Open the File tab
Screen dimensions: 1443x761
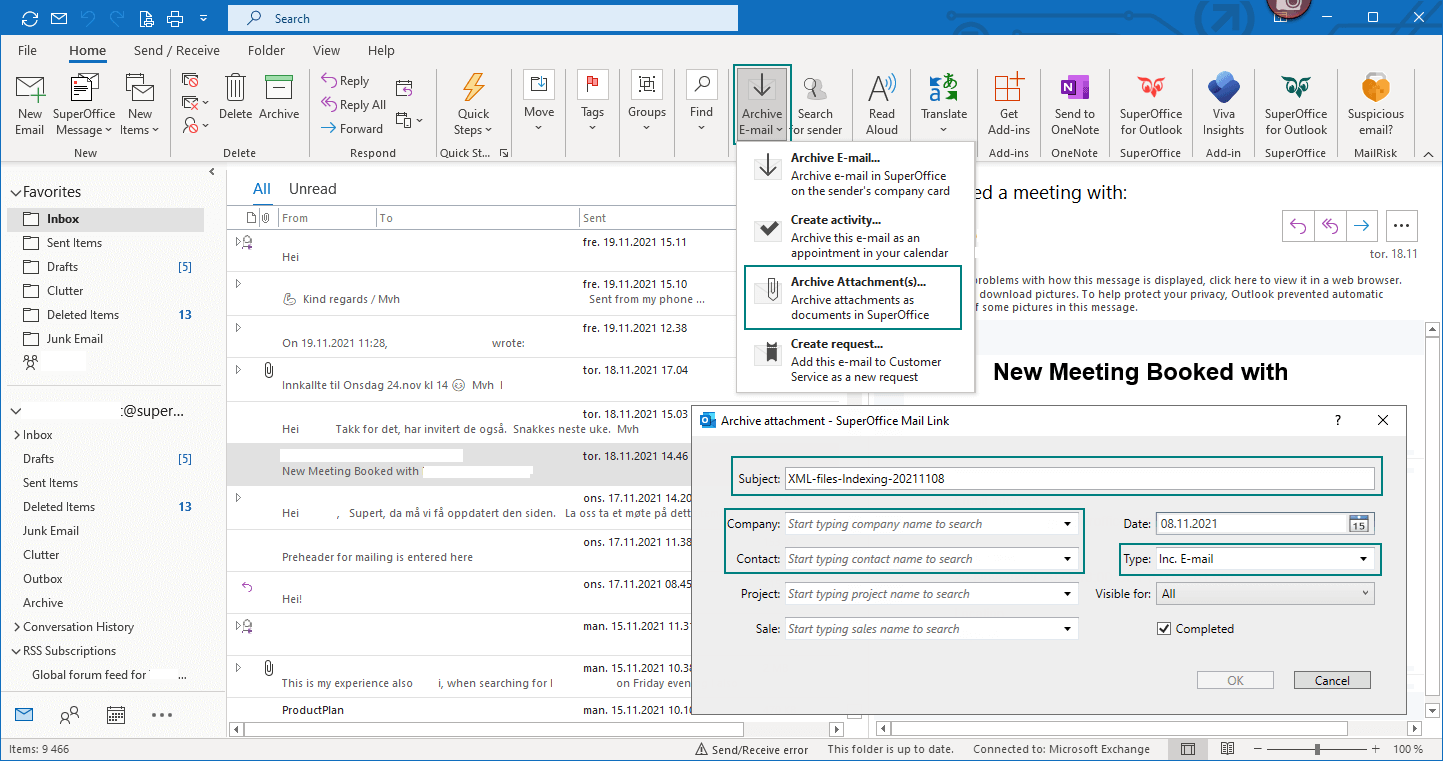[x=27, y=50]
